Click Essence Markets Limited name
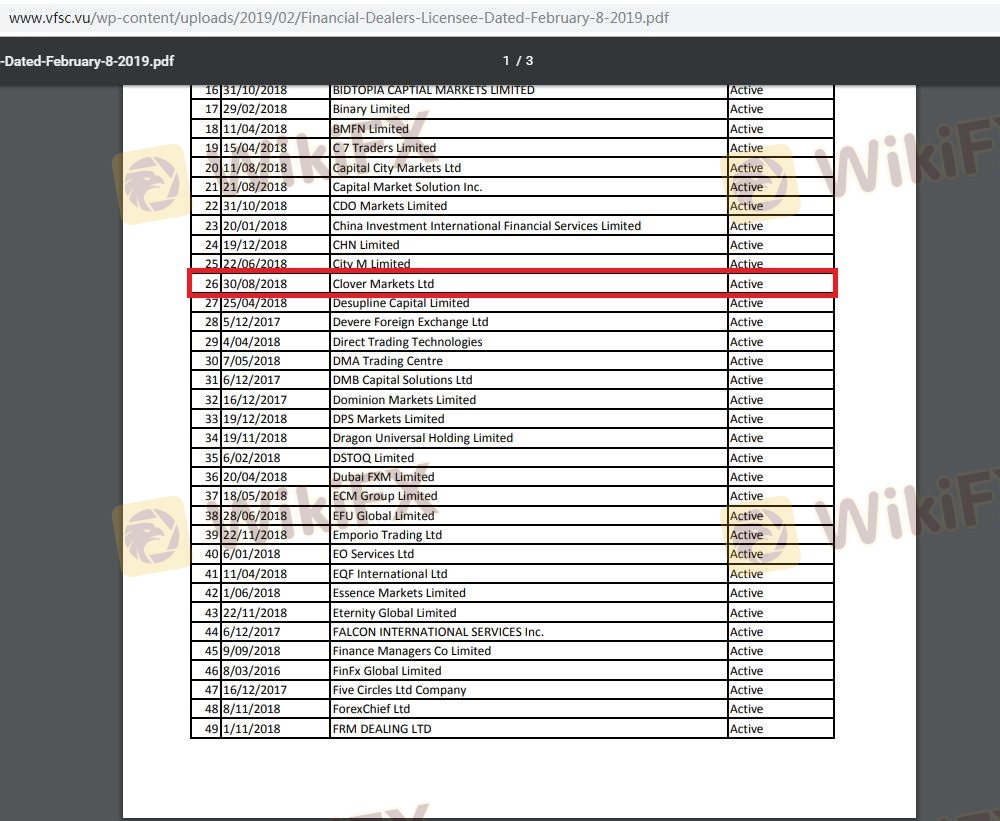The height and width of the screenshot is (821, 1000). [x=399, y=593]
